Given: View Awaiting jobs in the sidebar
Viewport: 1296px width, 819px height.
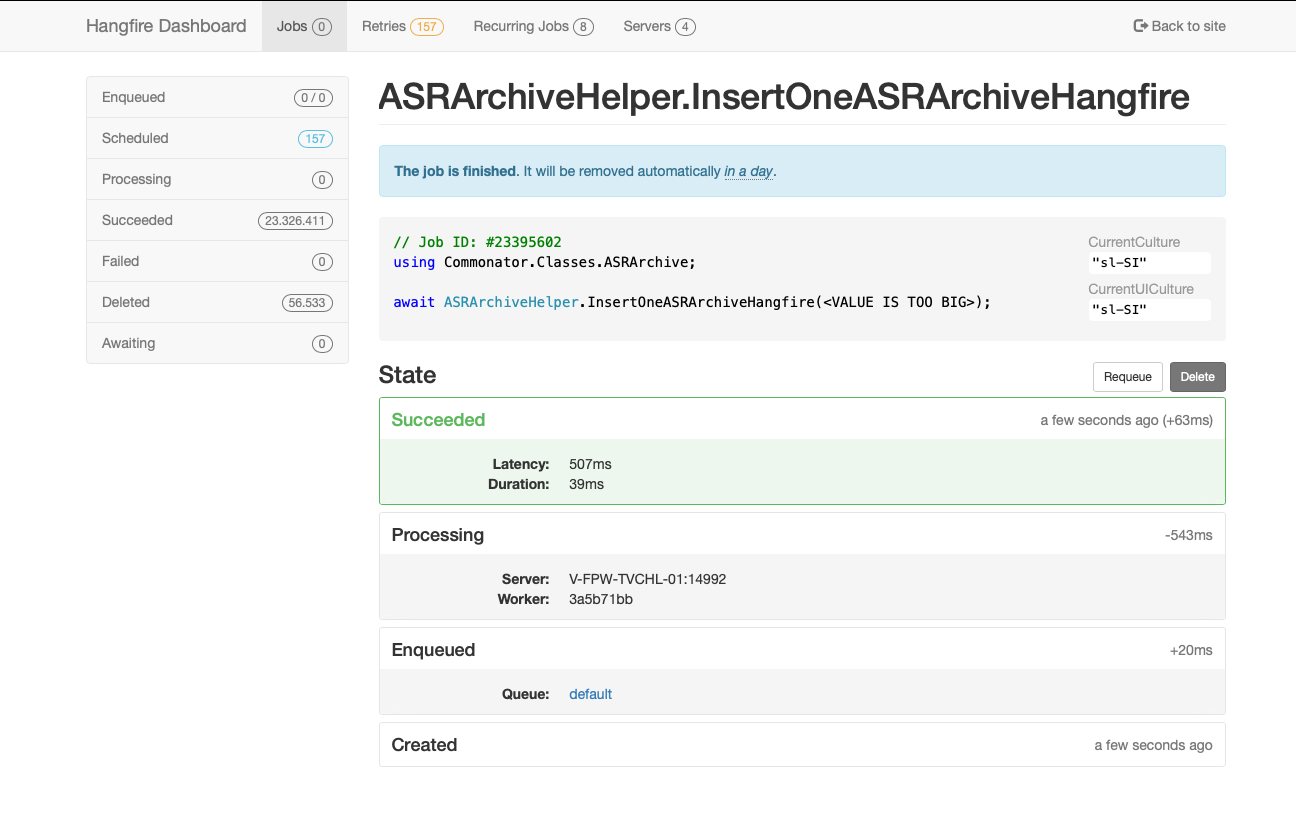Looking at the screenshot, I should pos(128,343).
